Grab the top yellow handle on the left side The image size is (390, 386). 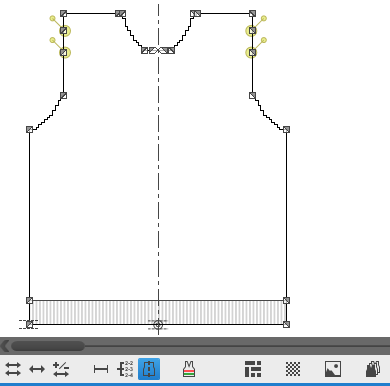pos(53,18)
